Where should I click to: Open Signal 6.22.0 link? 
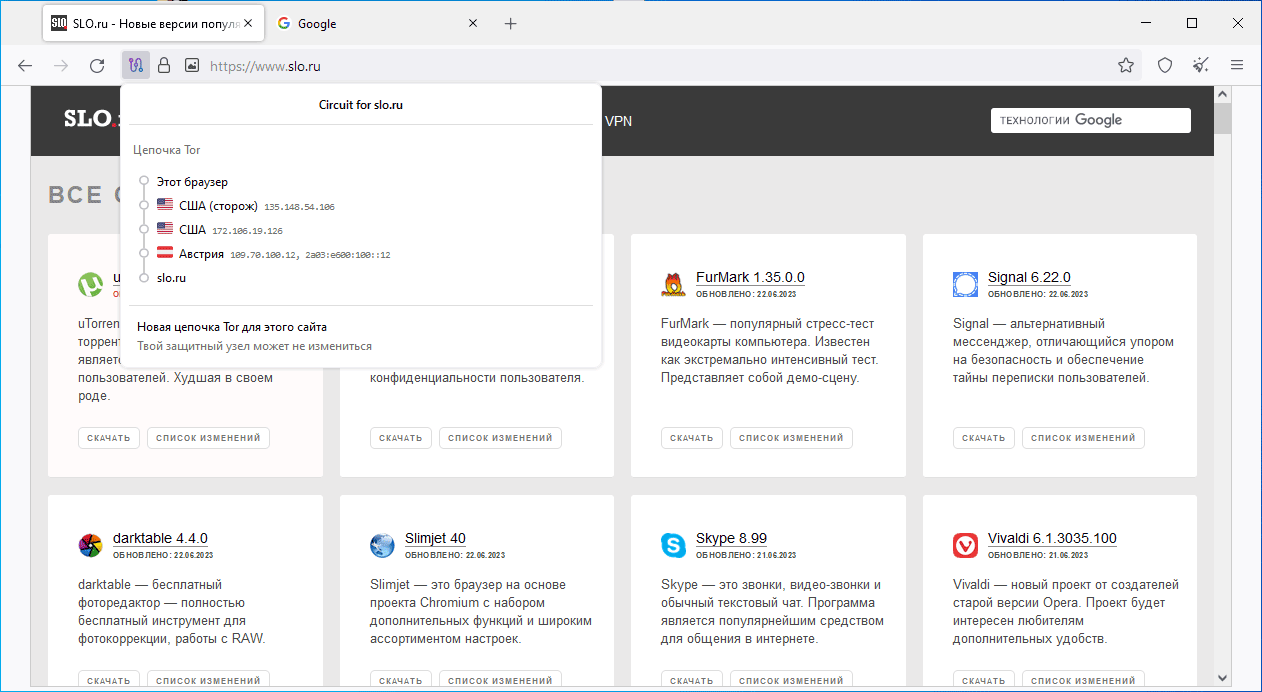(1029, 277)
